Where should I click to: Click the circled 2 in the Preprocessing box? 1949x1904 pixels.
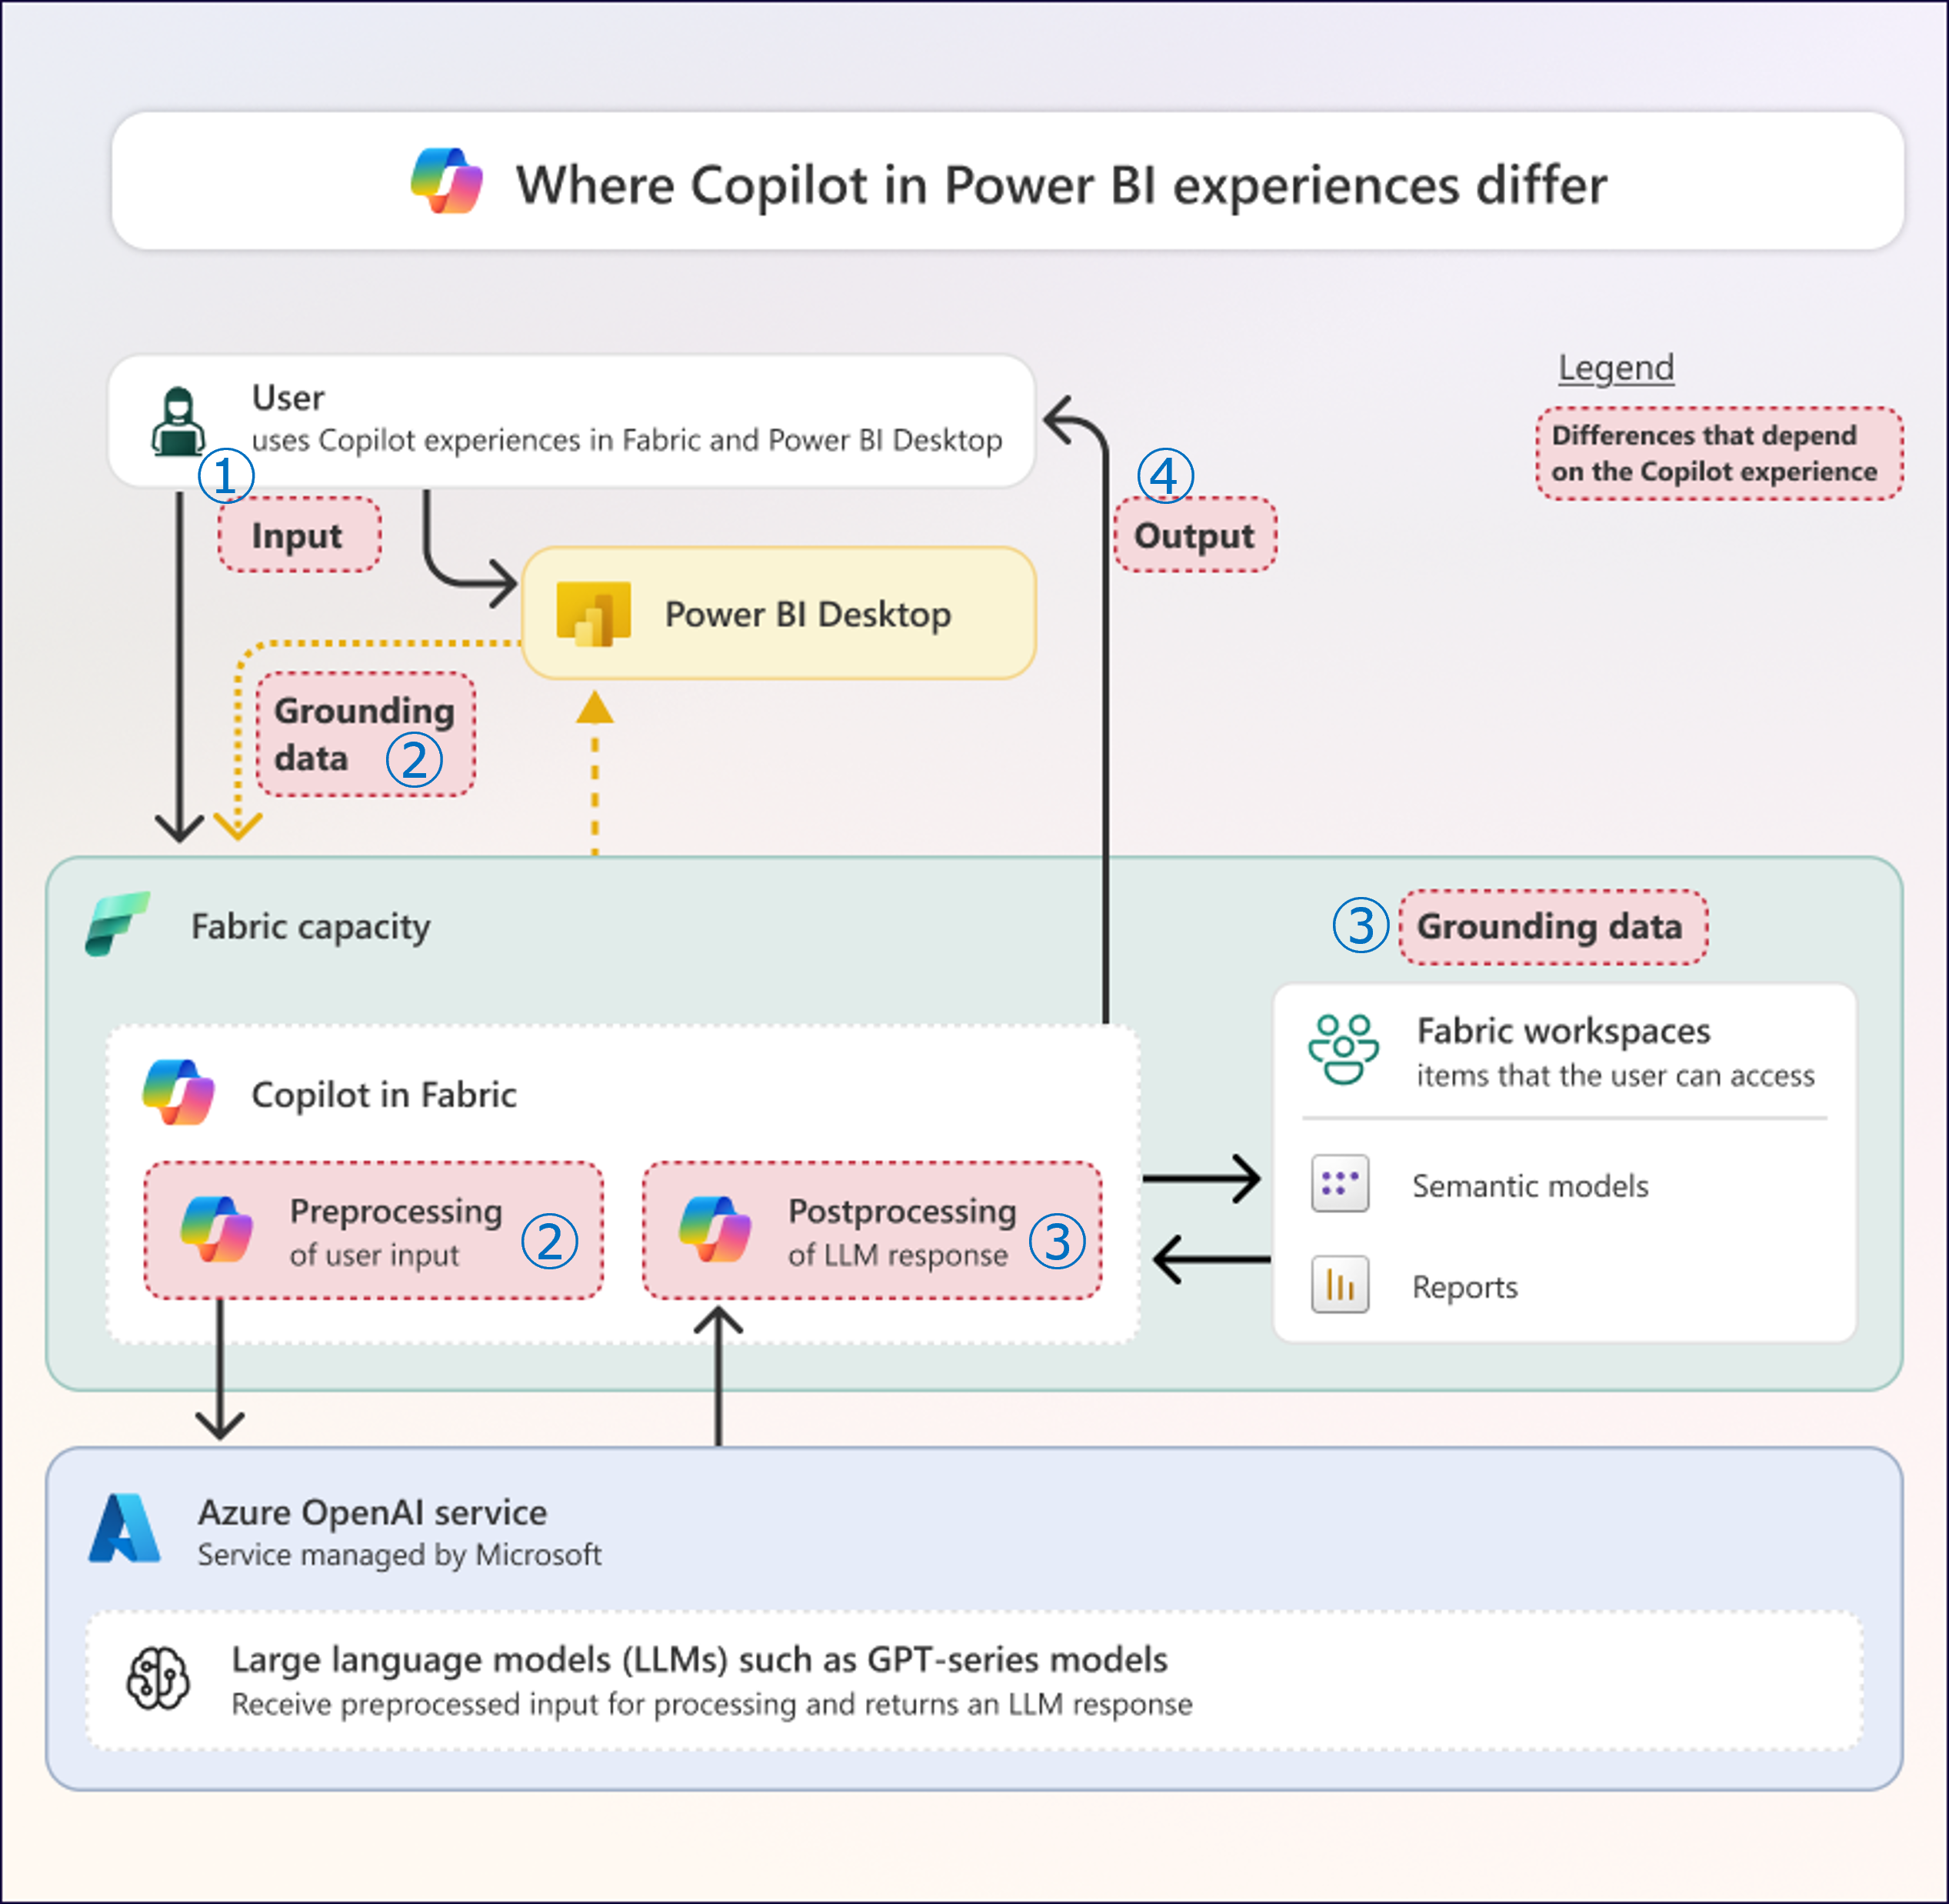coord(549,1241)
